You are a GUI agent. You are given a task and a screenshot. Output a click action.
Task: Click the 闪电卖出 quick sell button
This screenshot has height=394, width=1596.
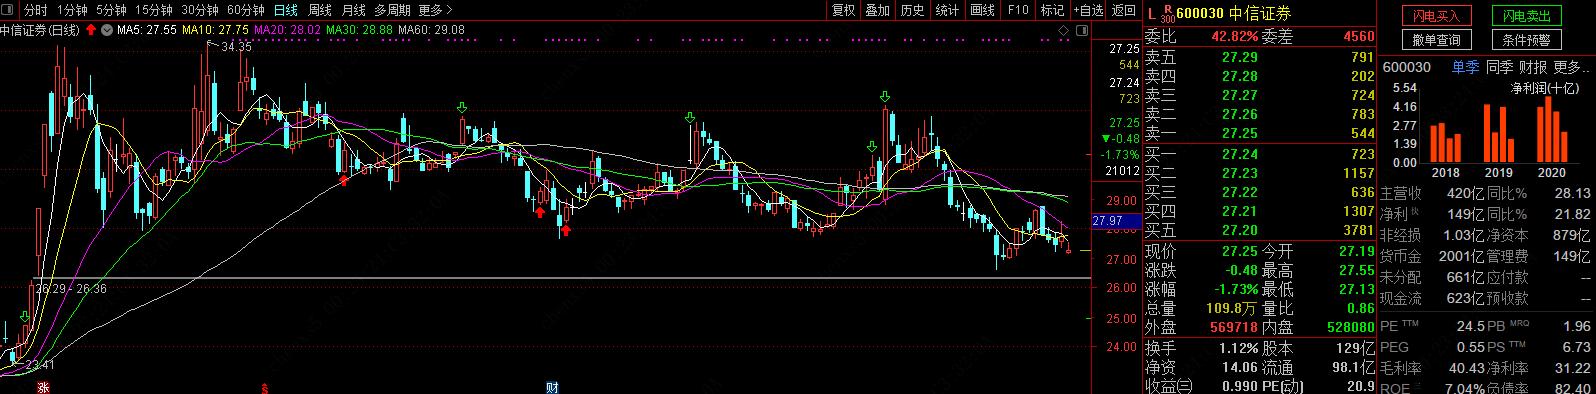[x=1526, y=16]
